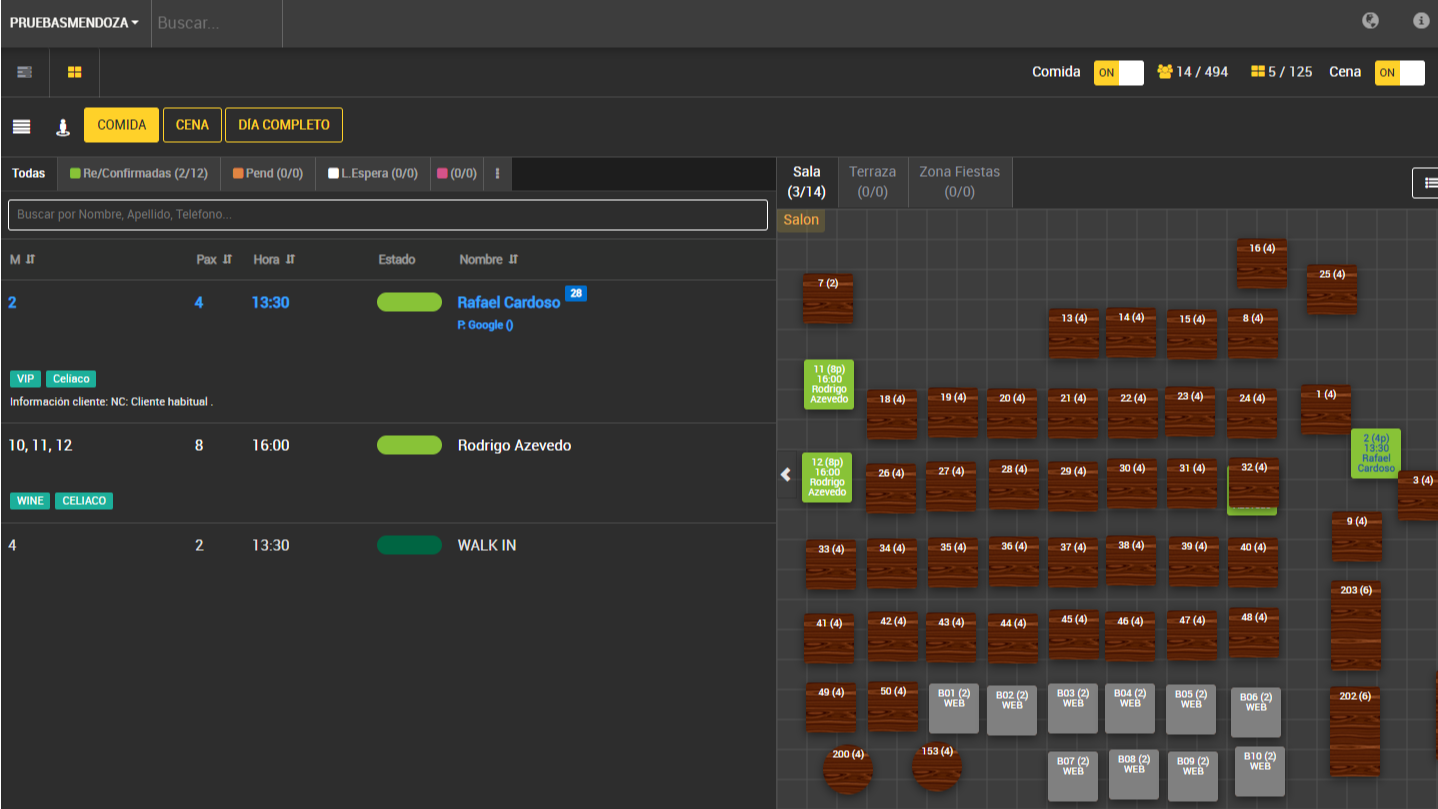Sort reservations by Hora column
1438x809 pixels.
tap(274, 259)
